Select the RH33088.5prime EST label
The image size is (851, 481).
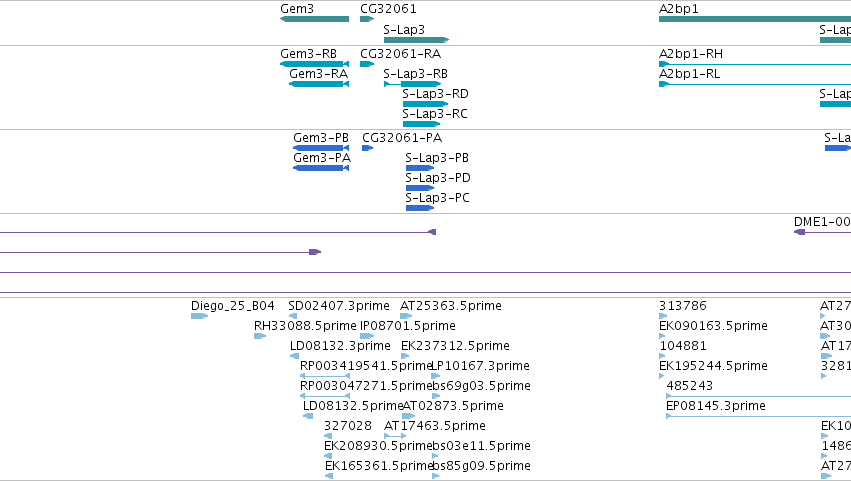pos(305,326)
